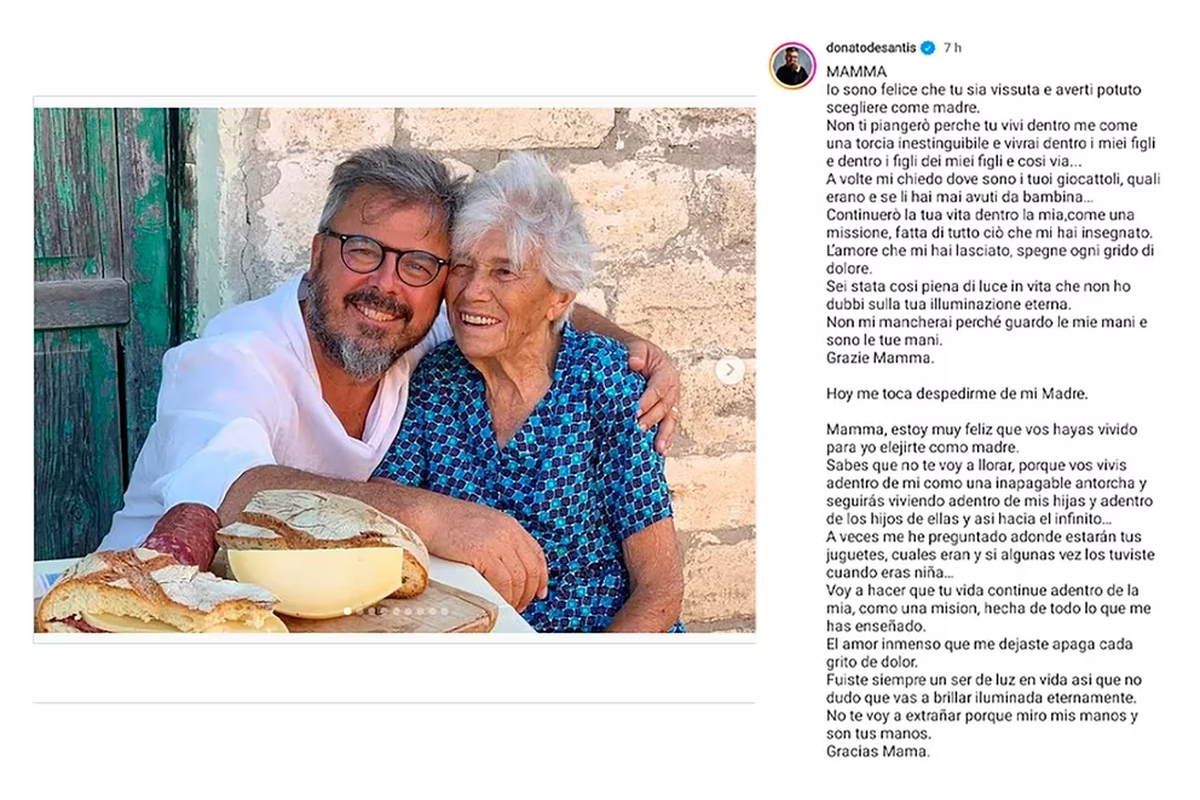This screenshot has height=800, width=1200.
Task: Click the donatodesantis username link
Action: tap(871, 47)
